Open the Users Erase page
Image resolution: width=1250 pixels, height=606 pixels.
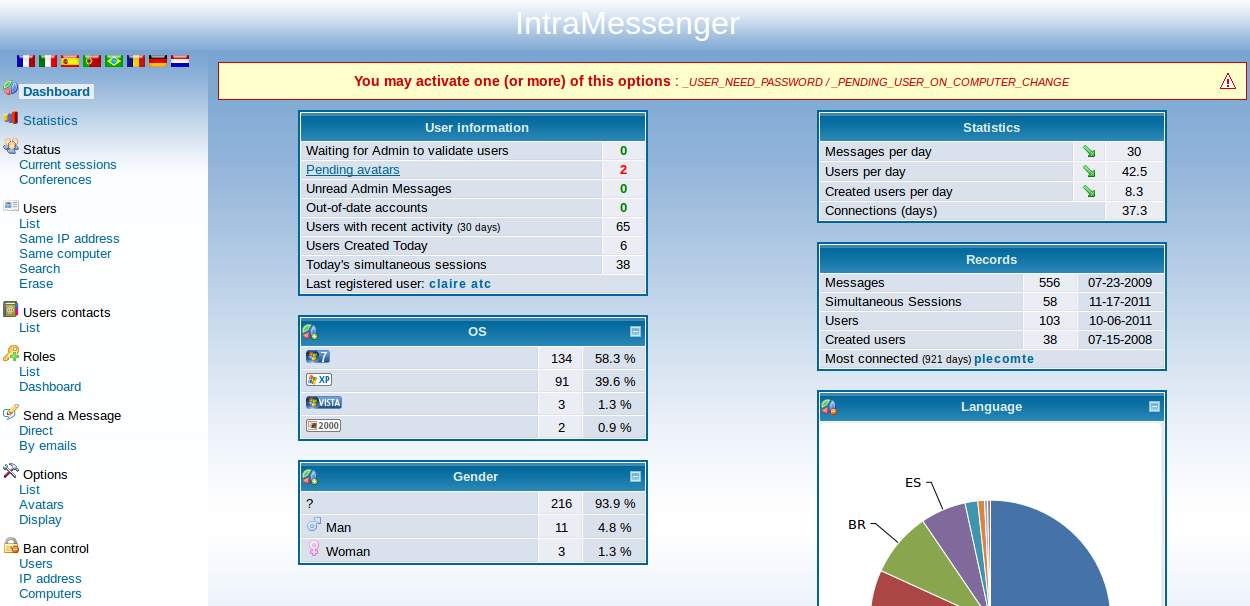click(x=36, y=284)
